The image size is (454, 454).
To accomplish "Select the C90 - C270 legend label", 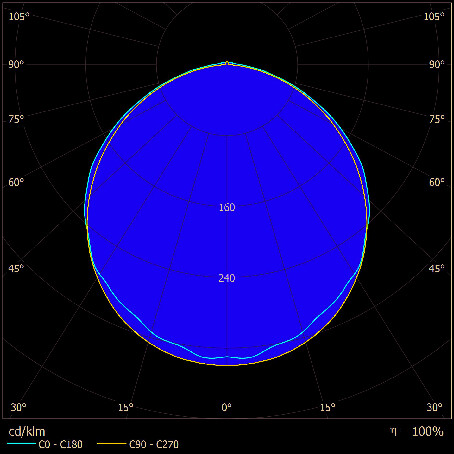I will [x=154, y=444].
